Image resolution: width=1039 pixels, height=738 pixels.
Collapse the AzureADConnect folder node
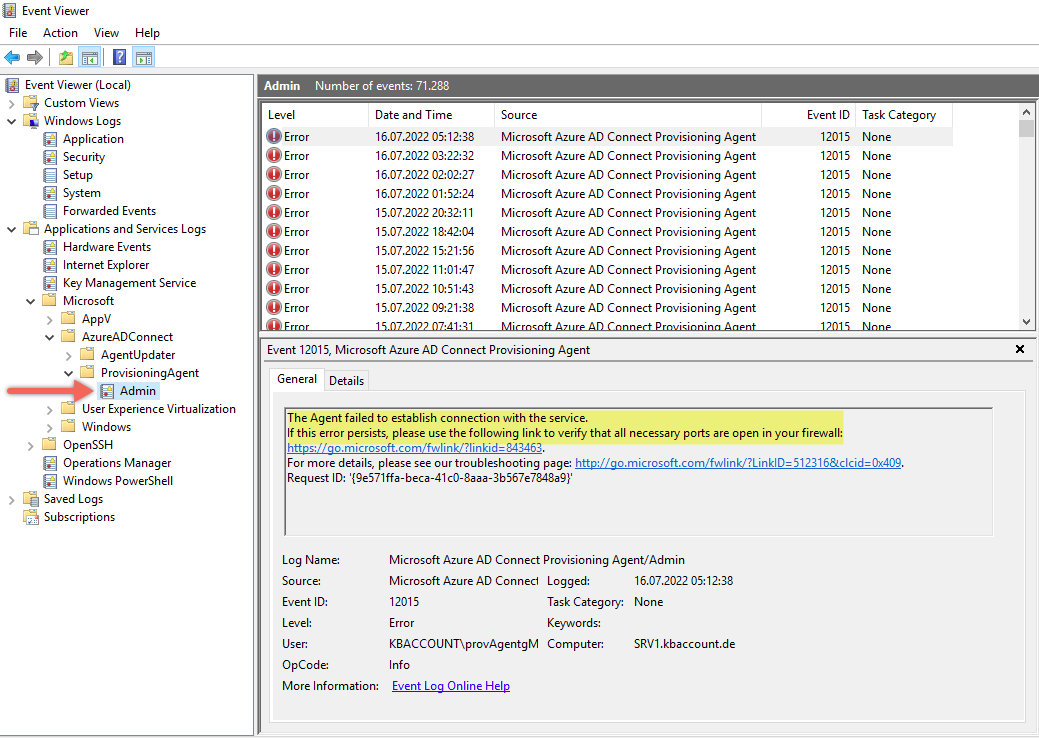[50, 337]
